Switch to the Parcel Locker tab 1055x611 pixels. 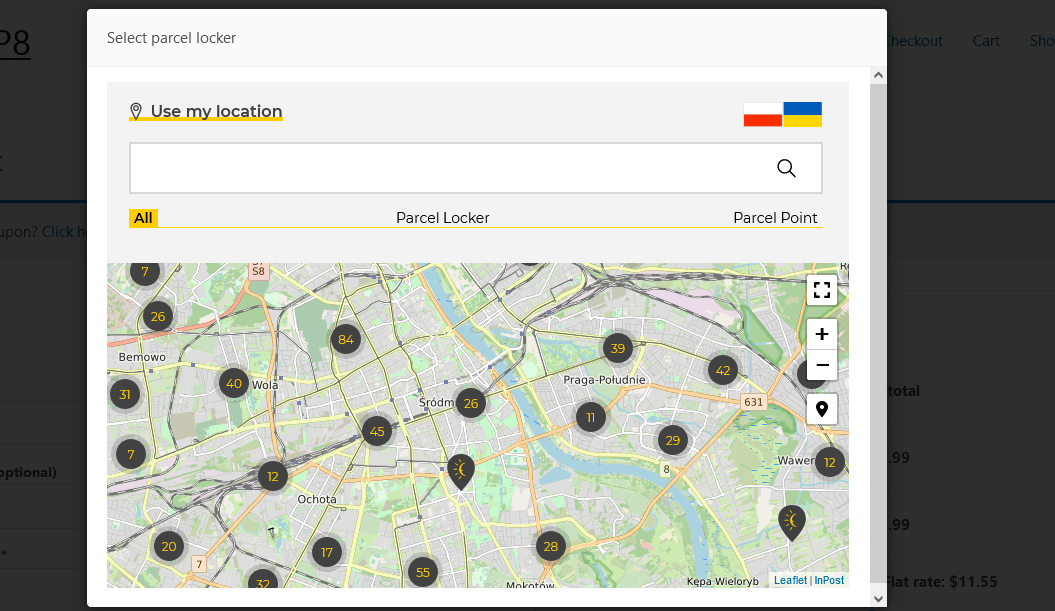(x=443, y=218)
